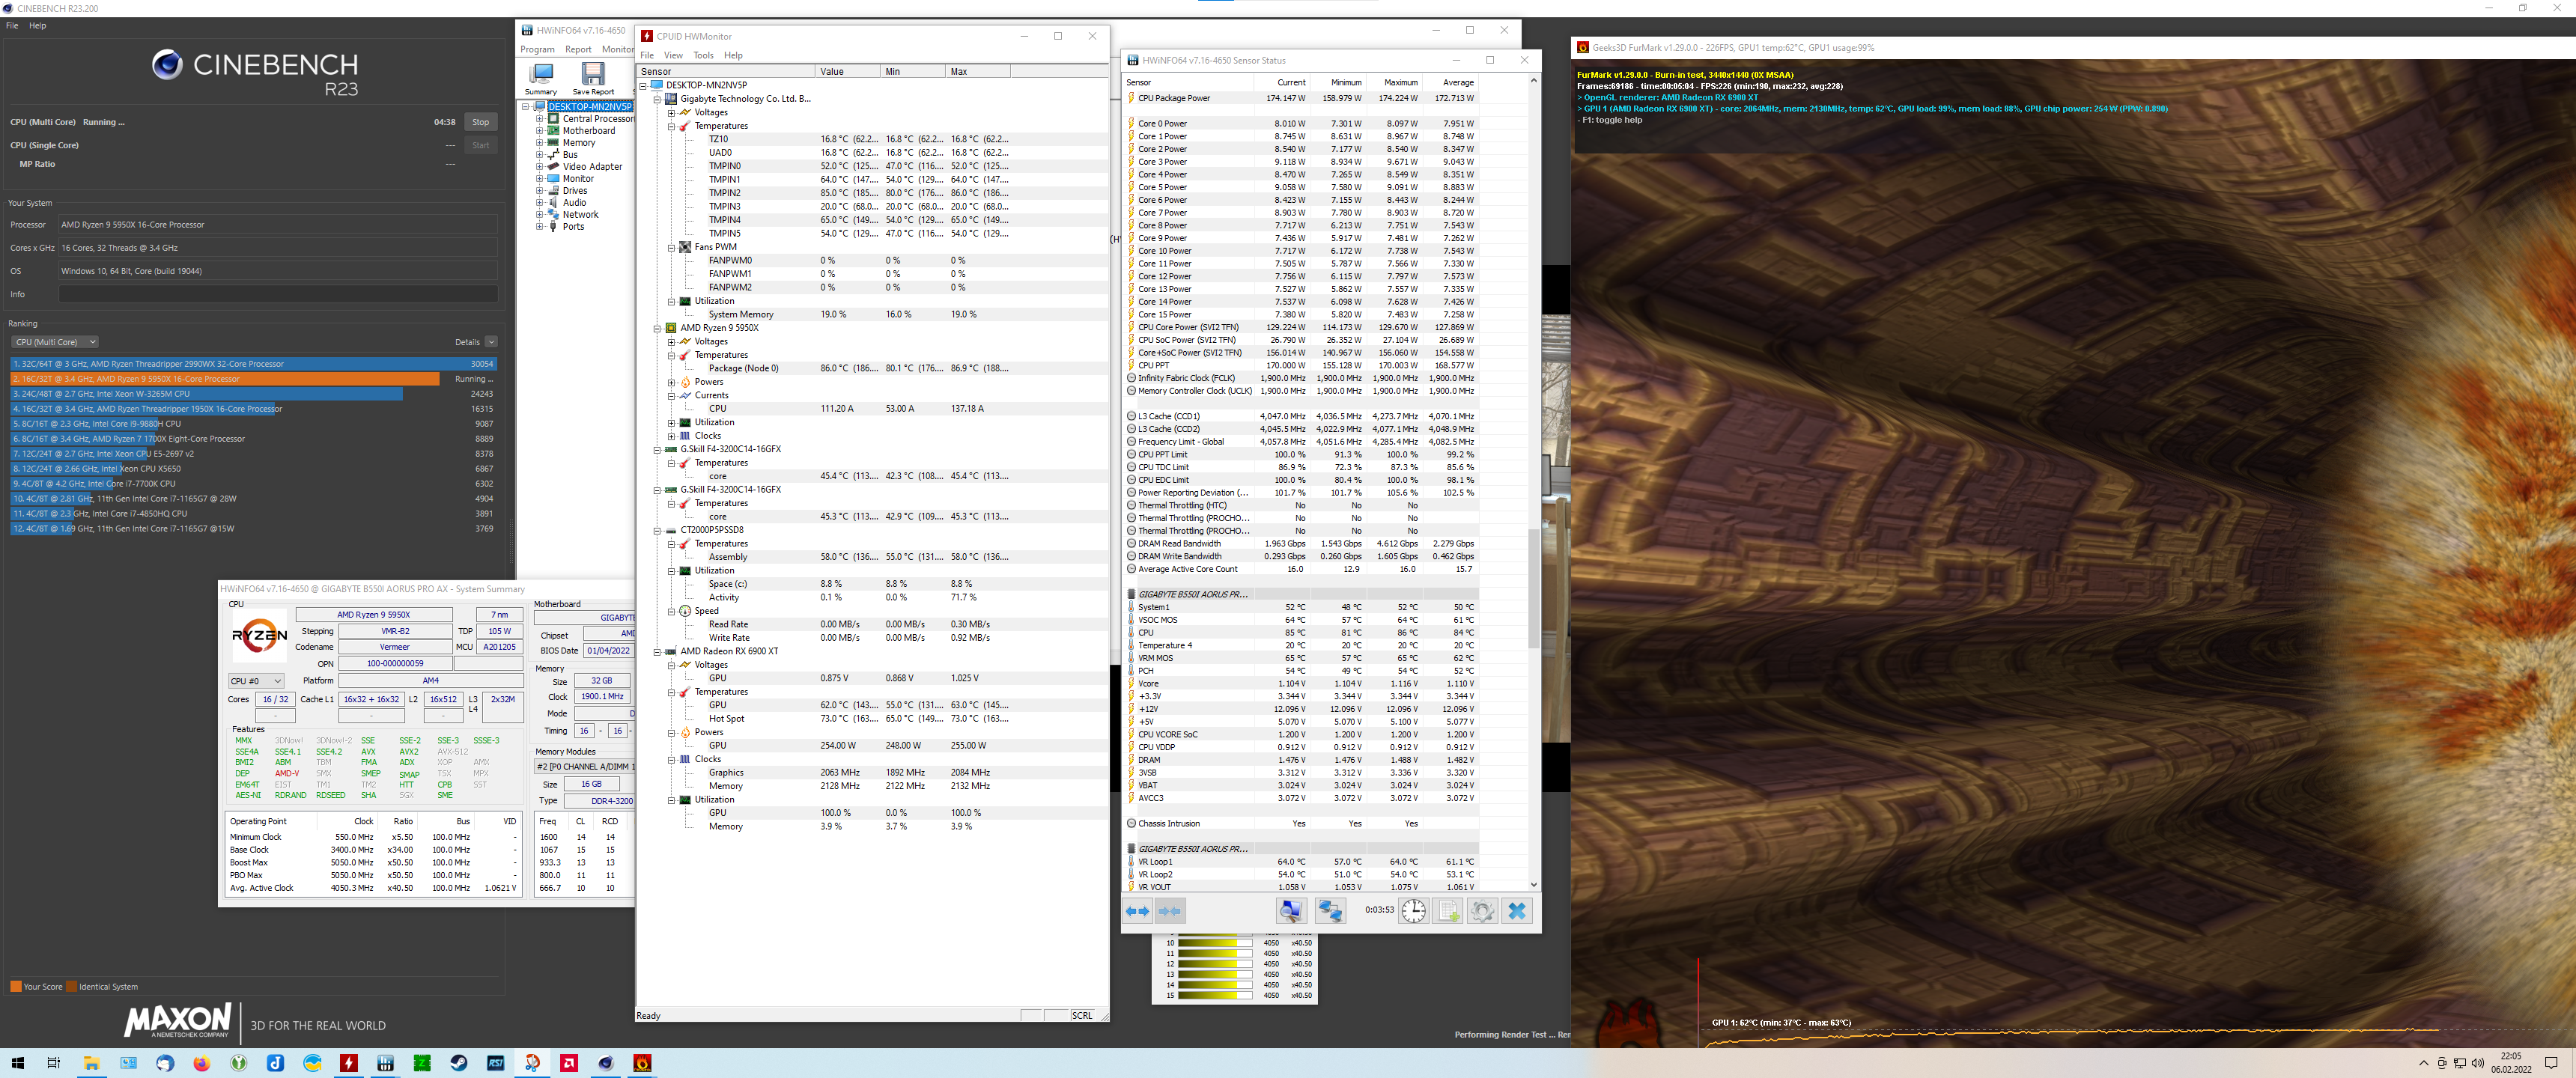Screen dimensions: 2576x1078
Task: Open the Tools menu in HWMonitor
Action: (703, 55)
